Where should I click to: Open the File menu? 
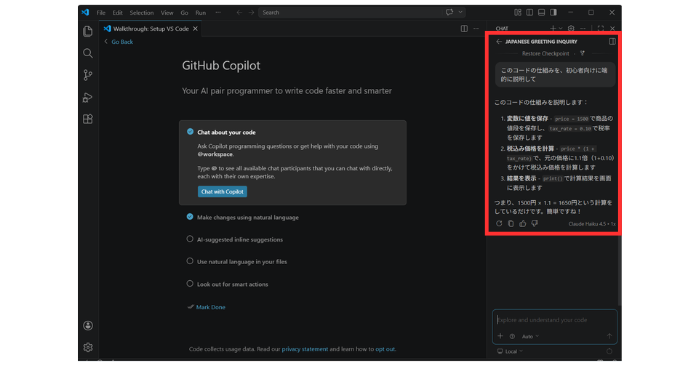pos(101,12)
